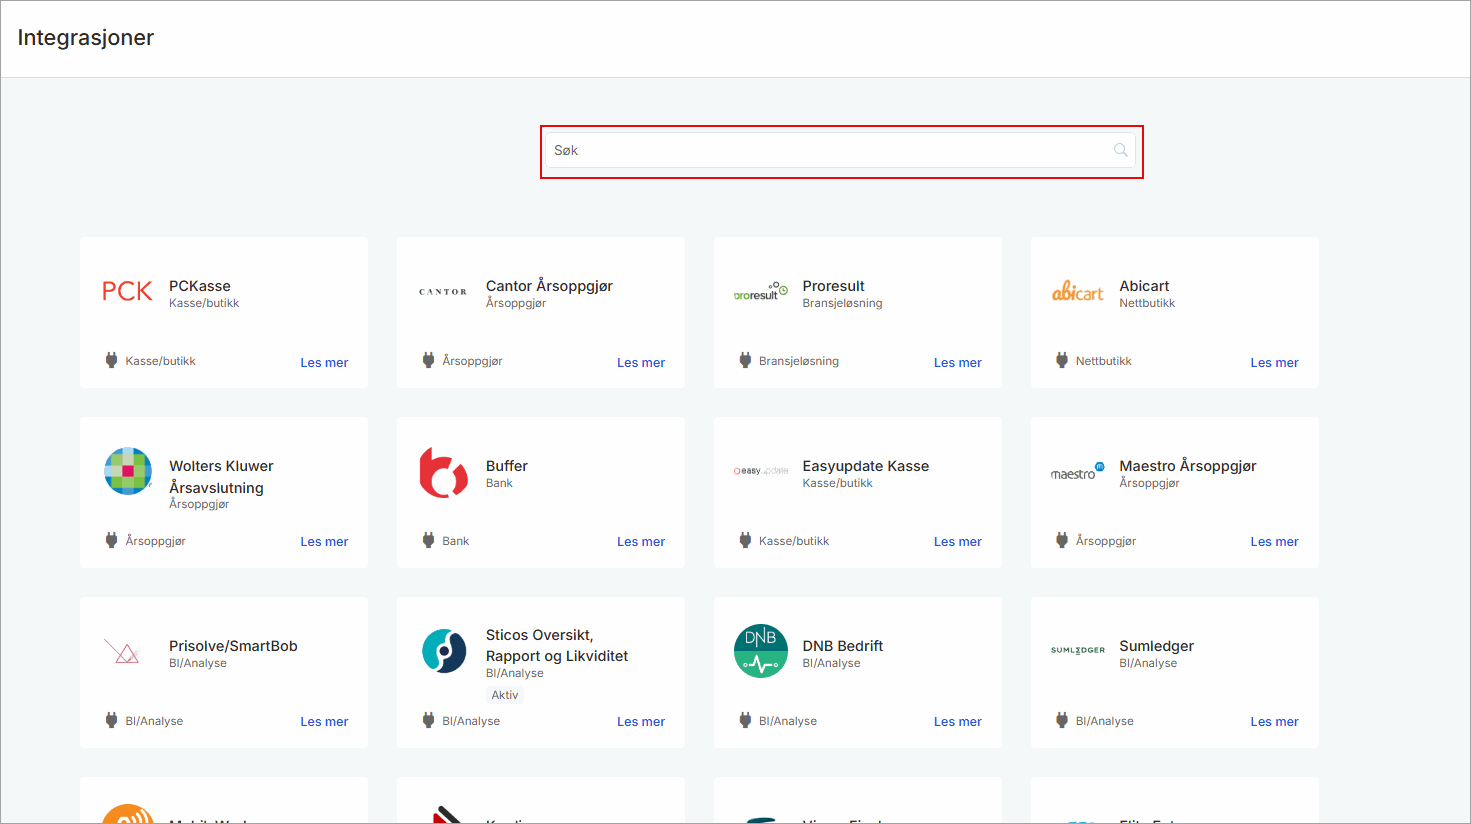Click the Bransjeløsning label beside Proresult's plug icon

[799, 361]
